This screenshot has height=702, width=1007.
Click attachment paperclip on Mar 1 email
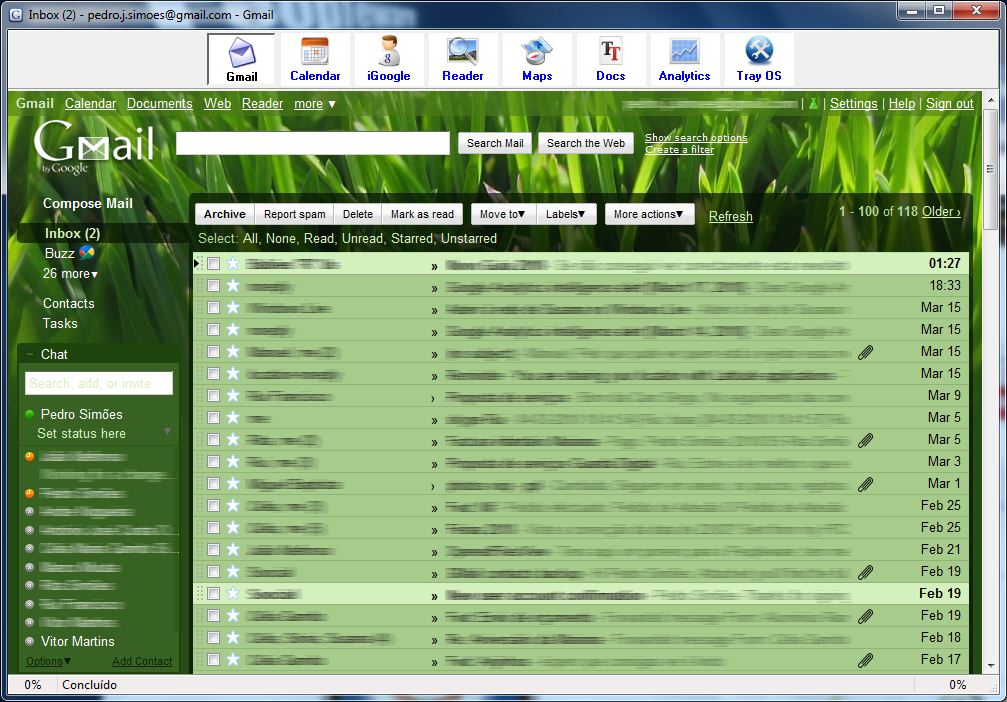pyautogui.click(x=865, y=484)
